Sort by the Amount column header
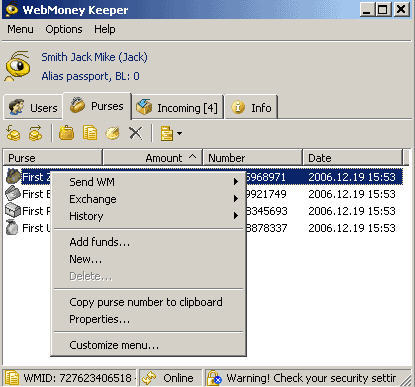The image size is (415, 387). [153, 158]
